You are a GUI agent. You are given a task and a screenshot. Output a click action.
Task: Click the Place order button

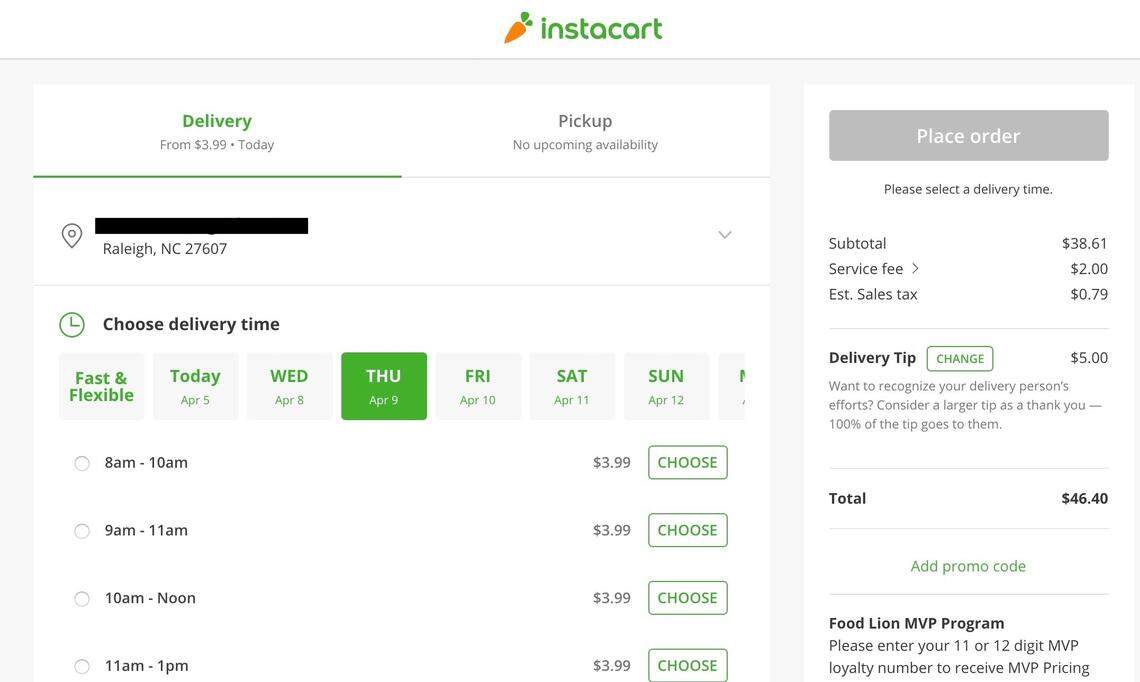click(x=969, y=135)
